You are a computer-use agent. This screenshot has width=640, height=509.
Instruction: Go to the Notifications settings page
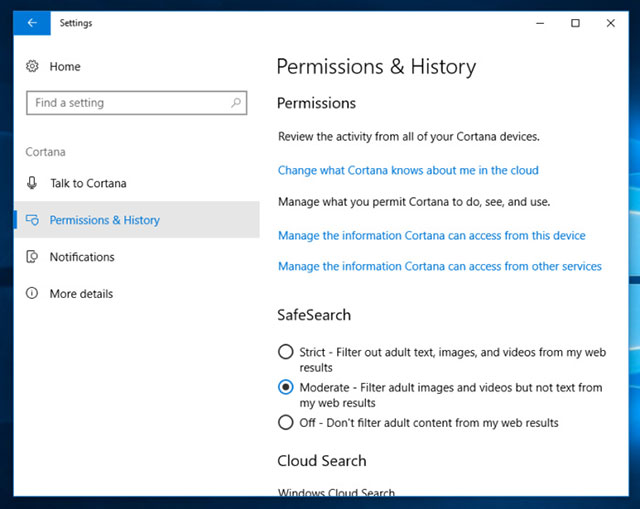82,257
